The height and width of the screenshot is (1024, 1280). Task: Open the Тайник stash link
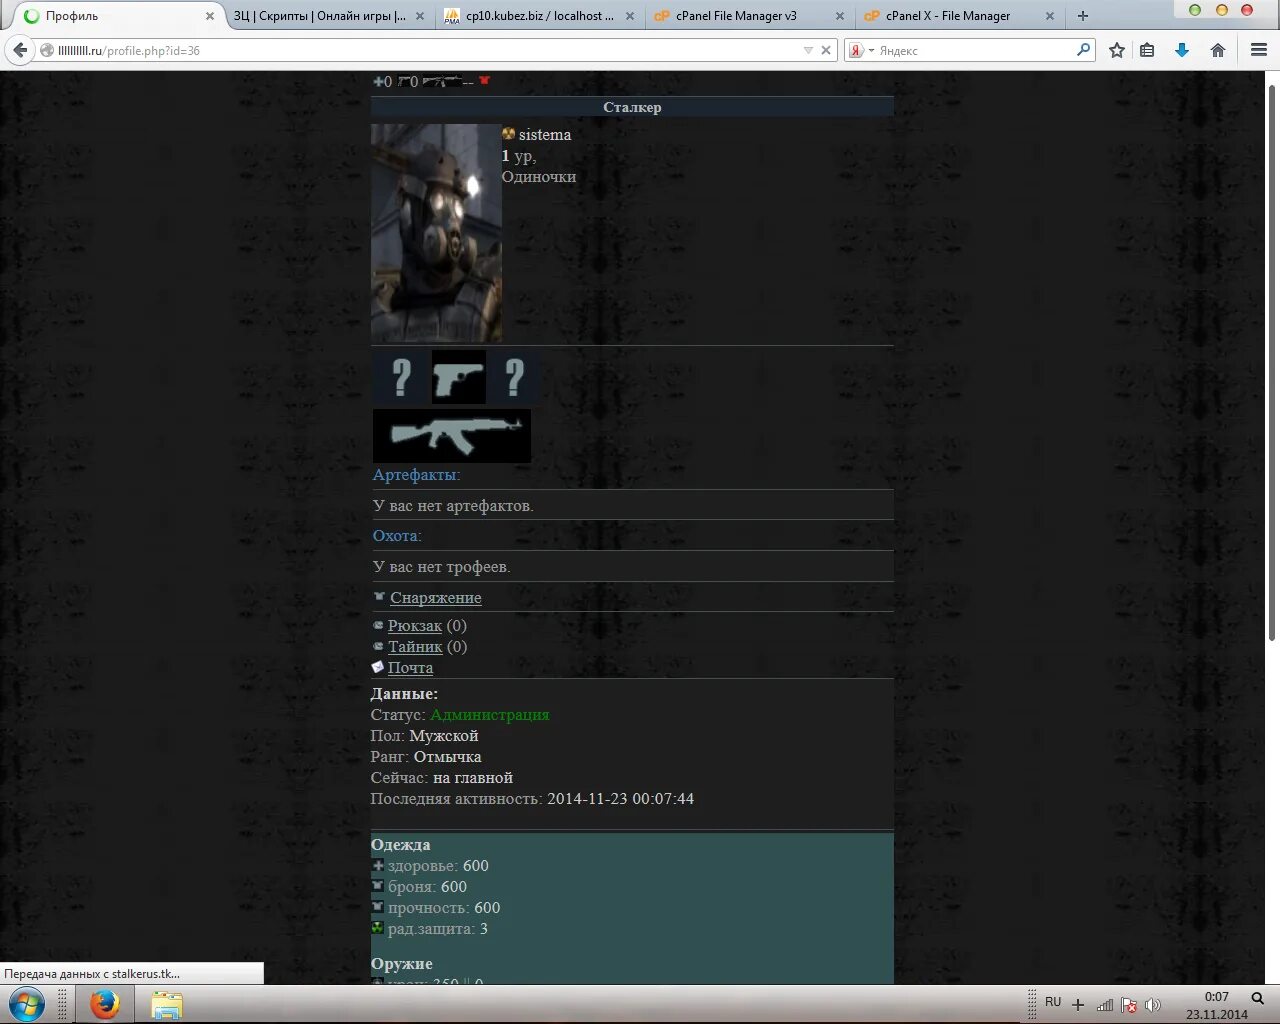415,647
